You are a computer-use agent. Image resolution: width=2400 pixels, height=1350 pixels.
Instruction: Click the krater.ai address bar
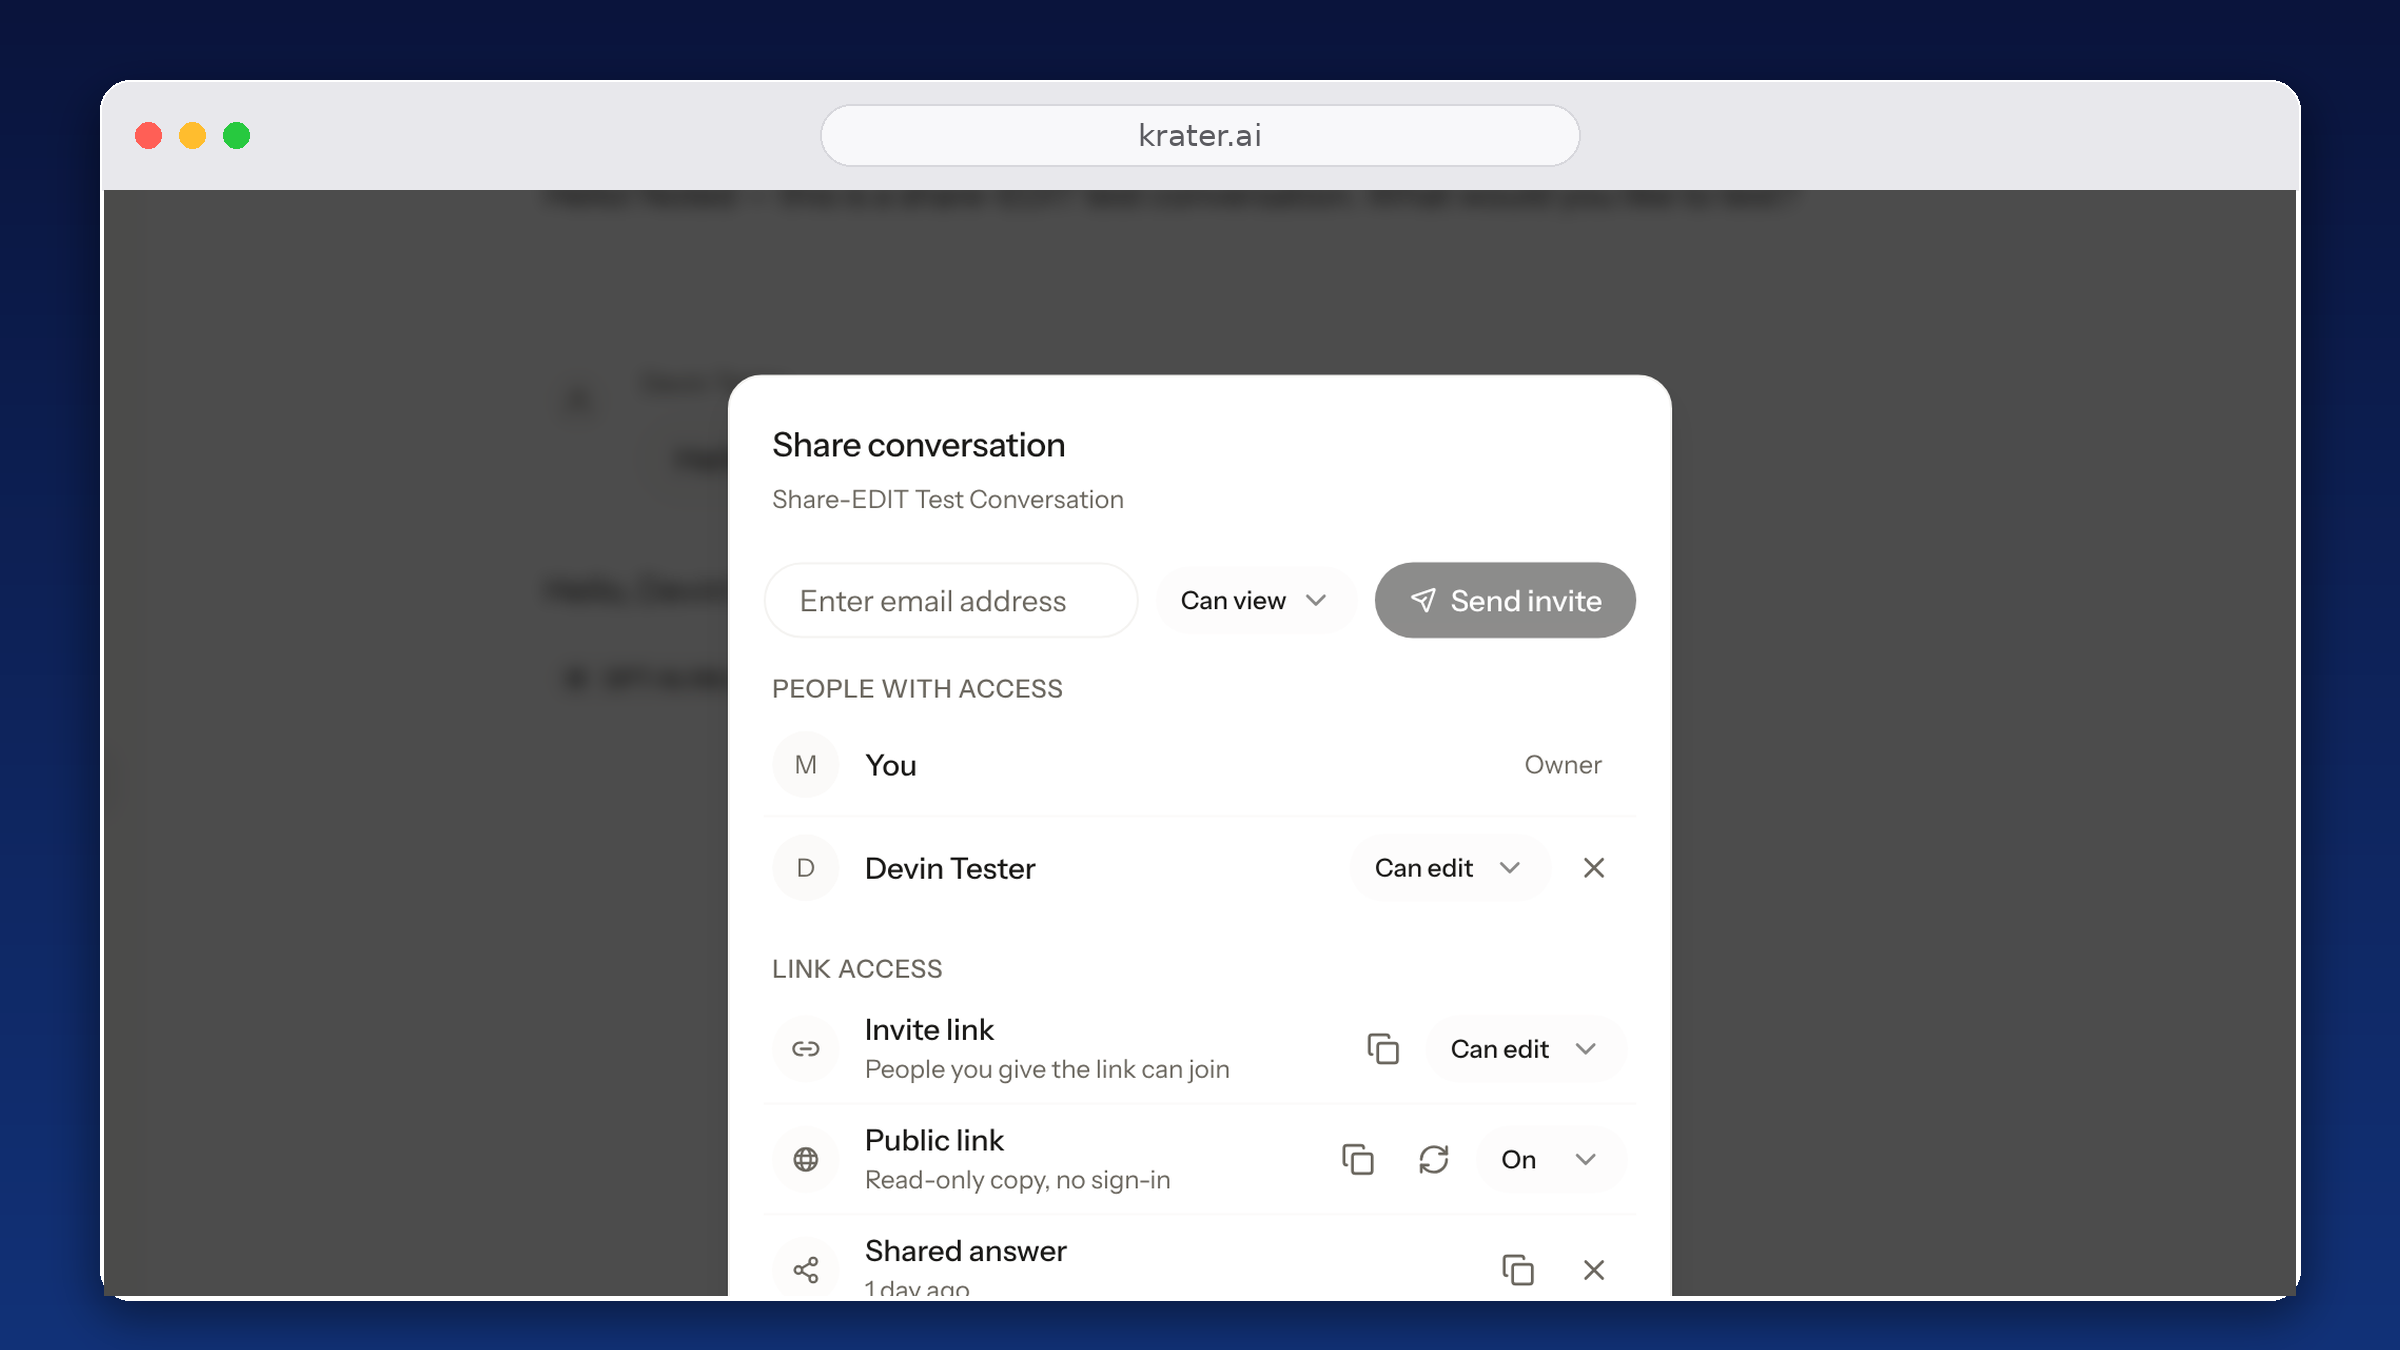pos(1200,135)
